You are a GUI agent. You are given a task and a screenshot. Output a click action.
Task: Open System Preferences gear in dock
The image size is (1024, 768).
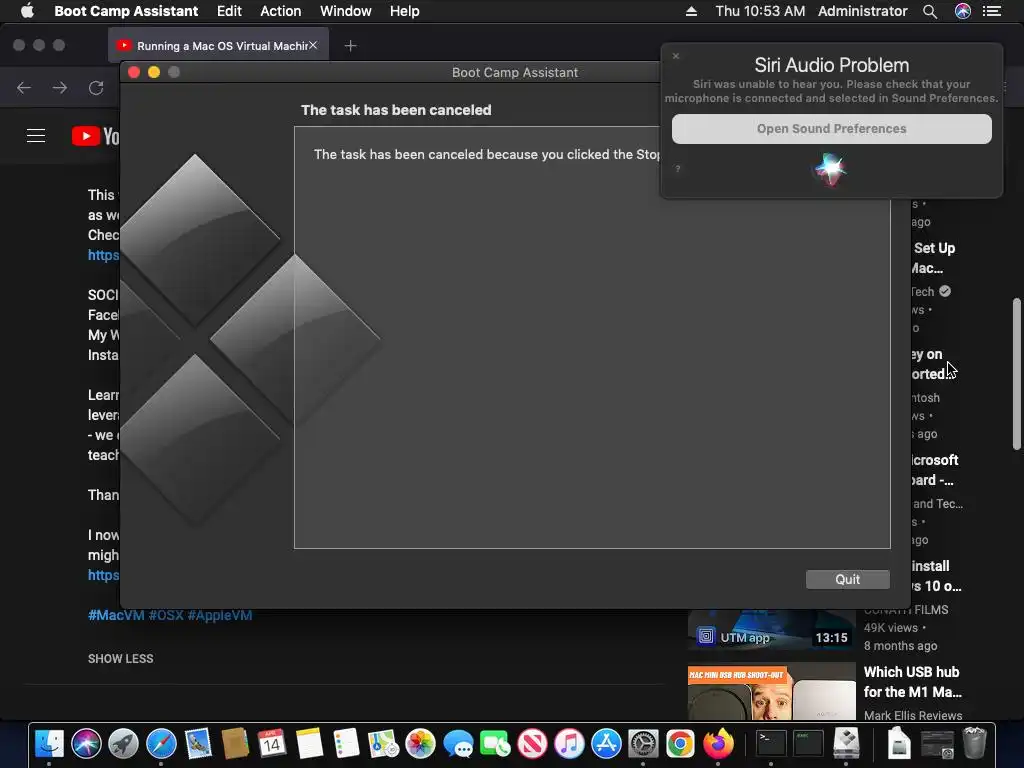pos(643,743)
